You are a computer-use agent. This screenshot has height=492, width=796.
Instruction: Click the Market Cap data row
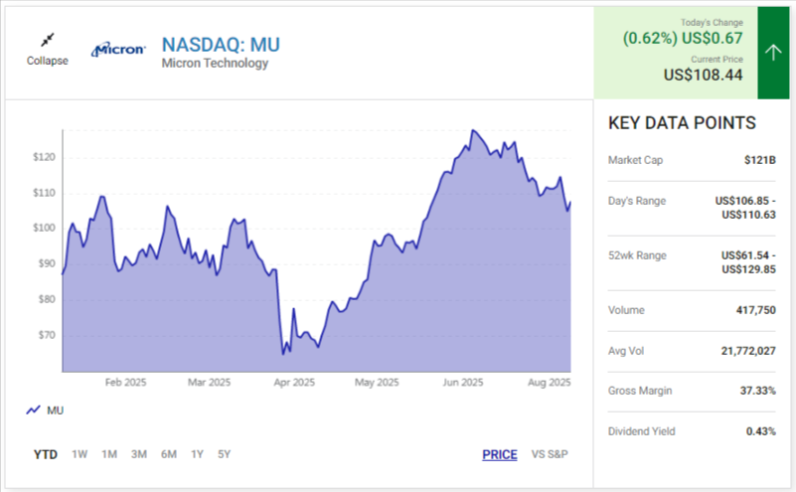[x=692, y=160]
